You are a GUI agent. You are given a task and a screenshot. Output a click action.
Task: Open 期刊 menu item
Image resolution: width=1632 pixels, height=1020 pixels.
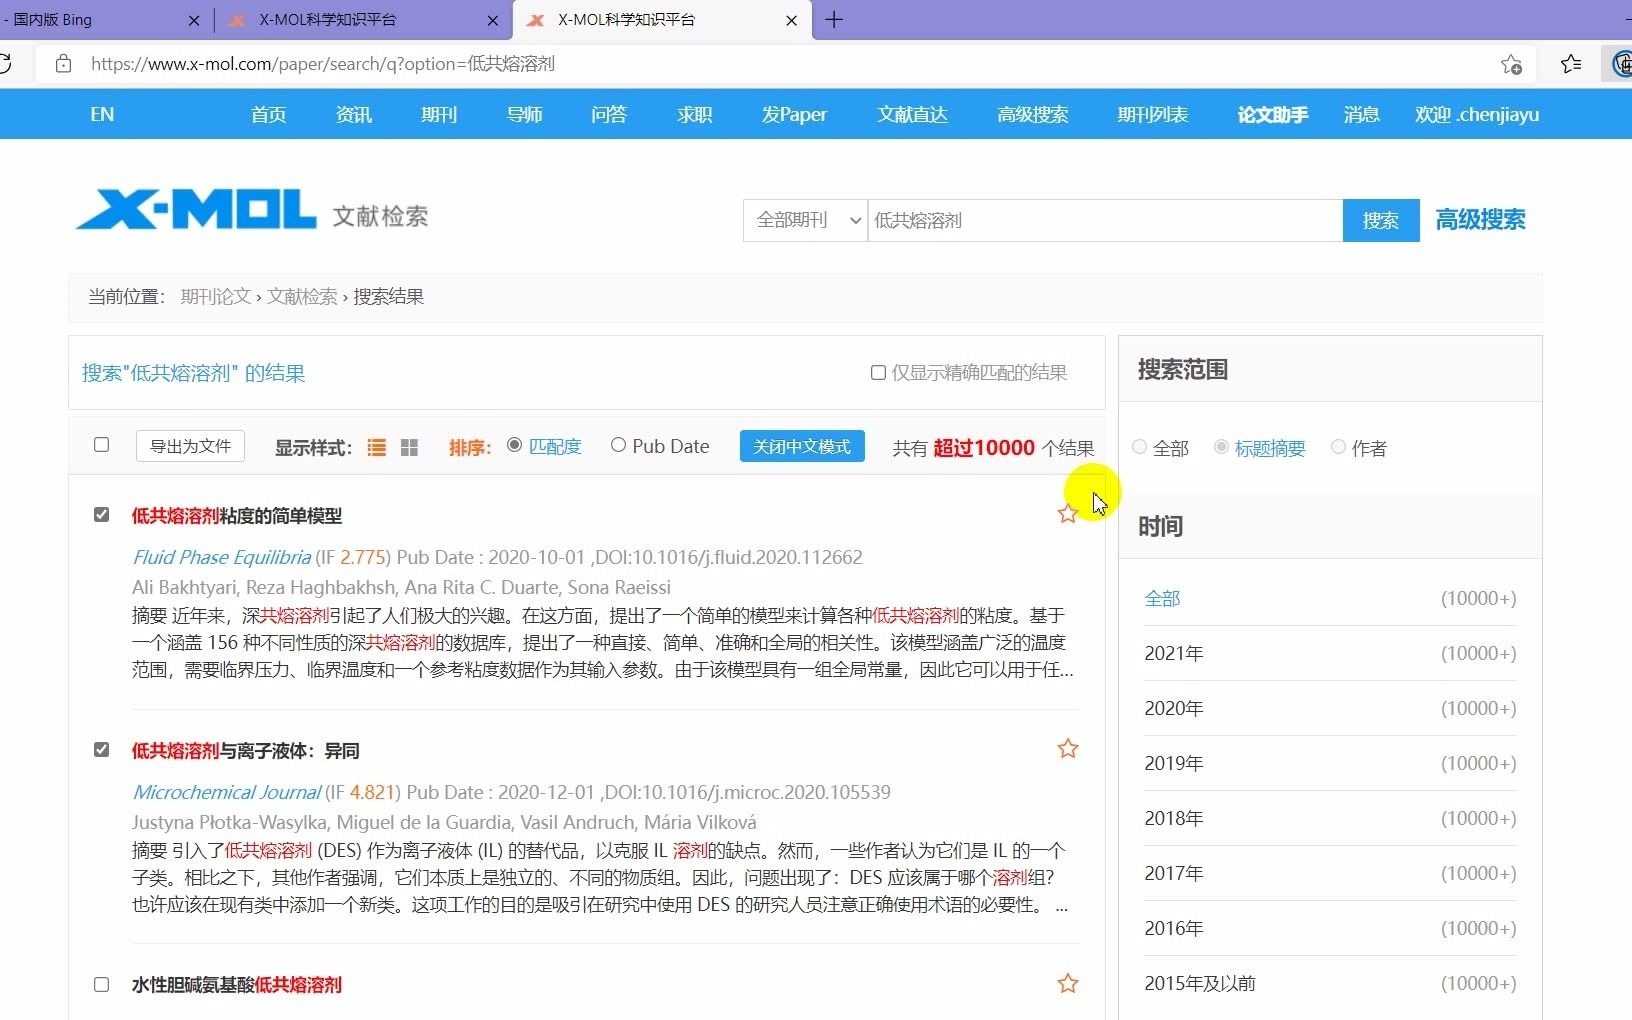click(x=439, y=114)
